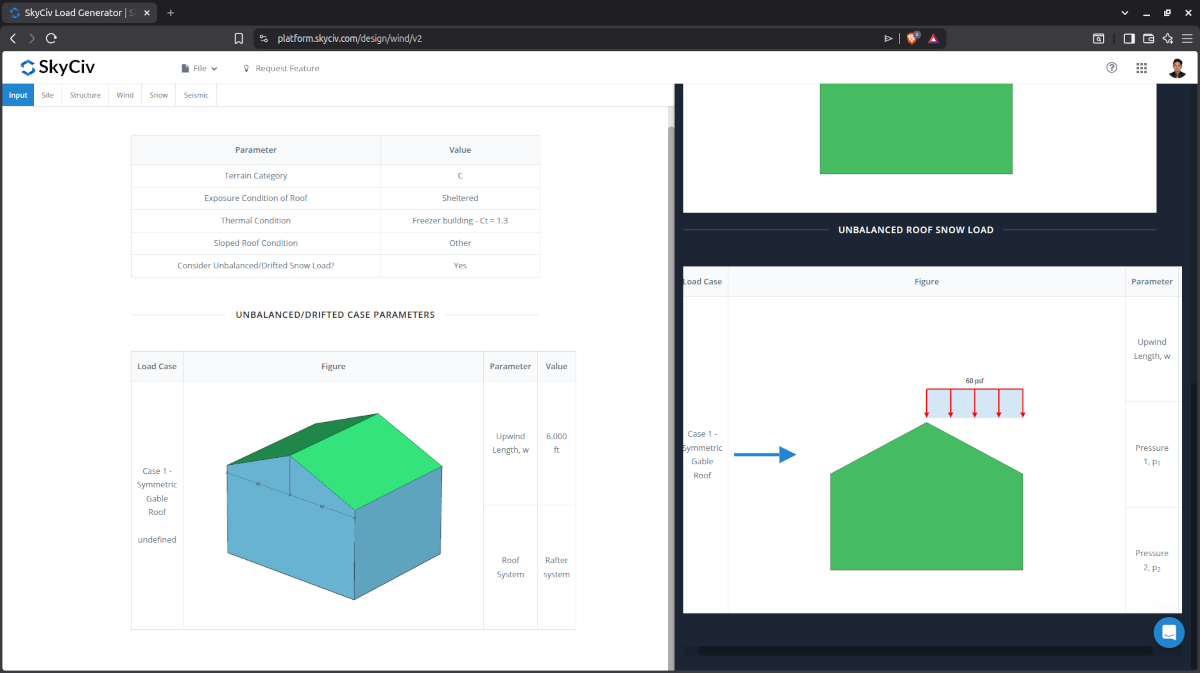1200x673 pixels.
Task: Switch to the Site tab
Action: (x=48, y=95)
